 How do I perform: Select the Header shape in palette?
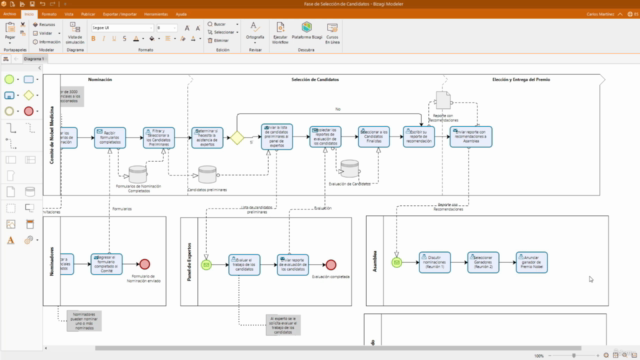pyautogui.click(x=30, y=224)
